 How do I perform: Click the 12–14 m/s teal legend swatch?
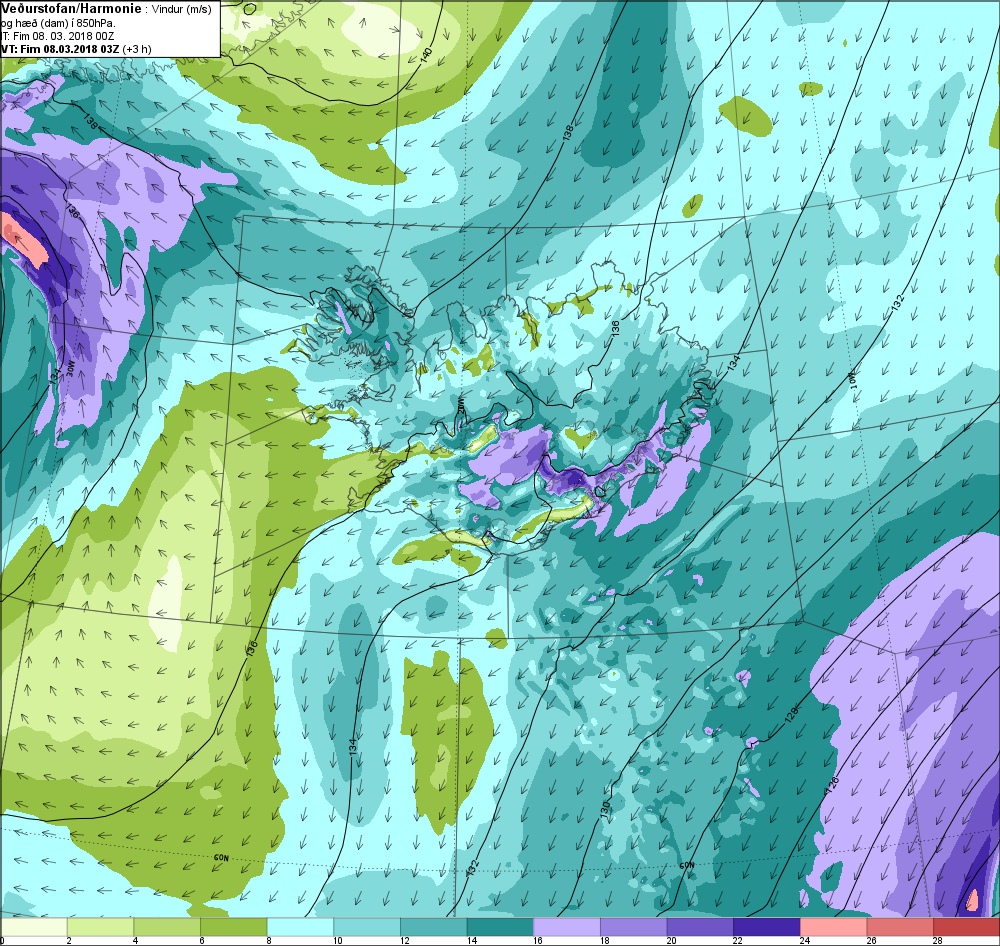(433, 926)
